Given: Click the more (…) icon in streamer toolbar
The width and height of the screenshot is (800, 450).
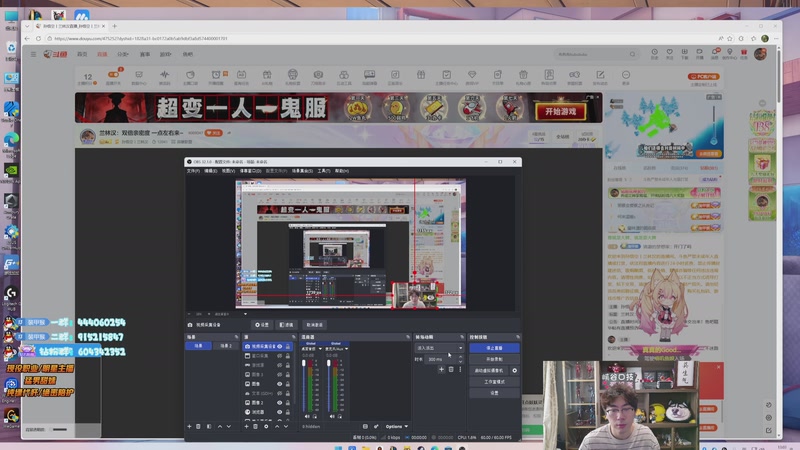Looking at the screenshot, I should click(x=626, y=75).
